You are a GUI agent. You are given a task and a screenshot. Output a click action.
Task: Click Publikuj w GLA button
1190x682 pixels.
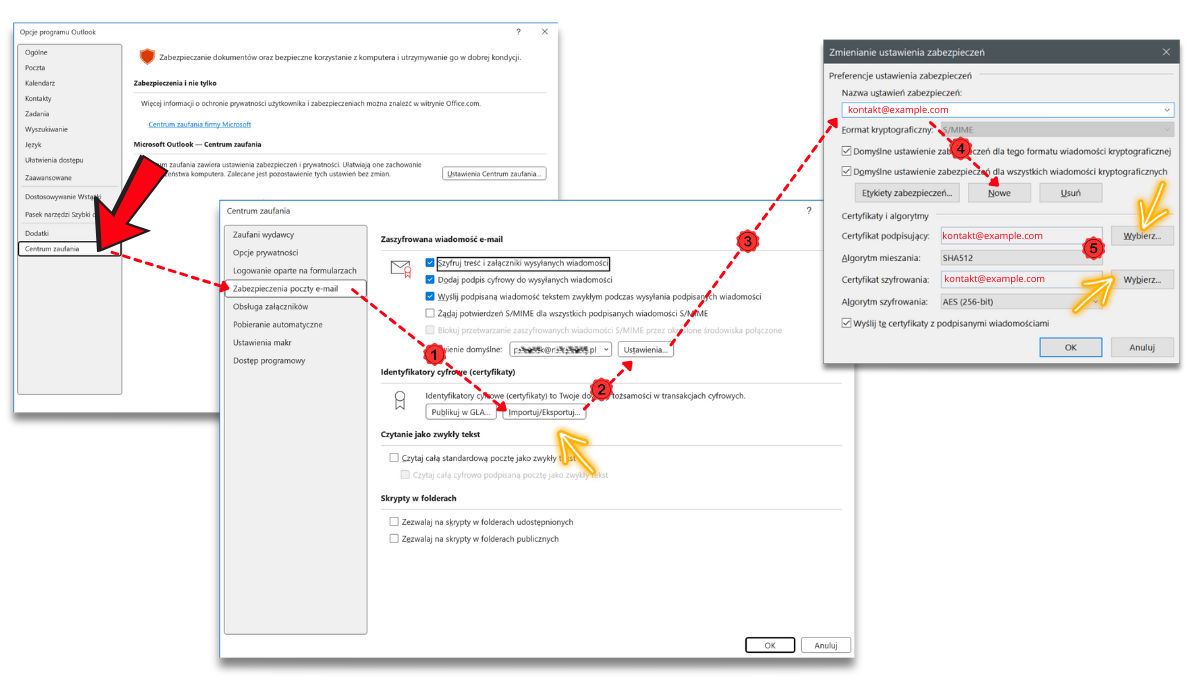click(x=461, y=413)
